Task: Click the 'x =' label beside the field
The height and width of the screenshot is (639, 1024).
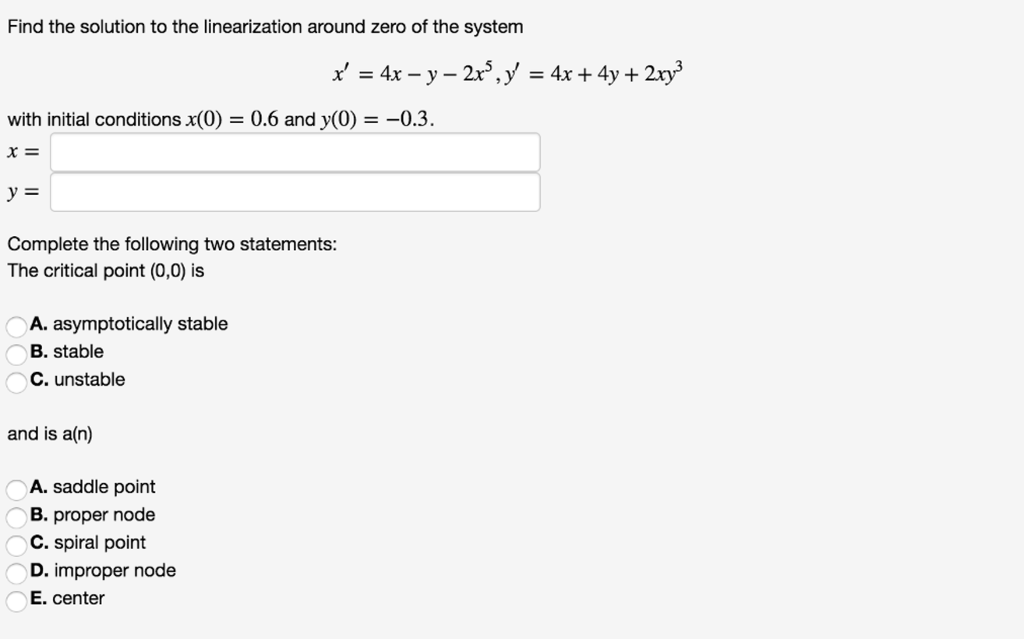Action: point(20,151)
